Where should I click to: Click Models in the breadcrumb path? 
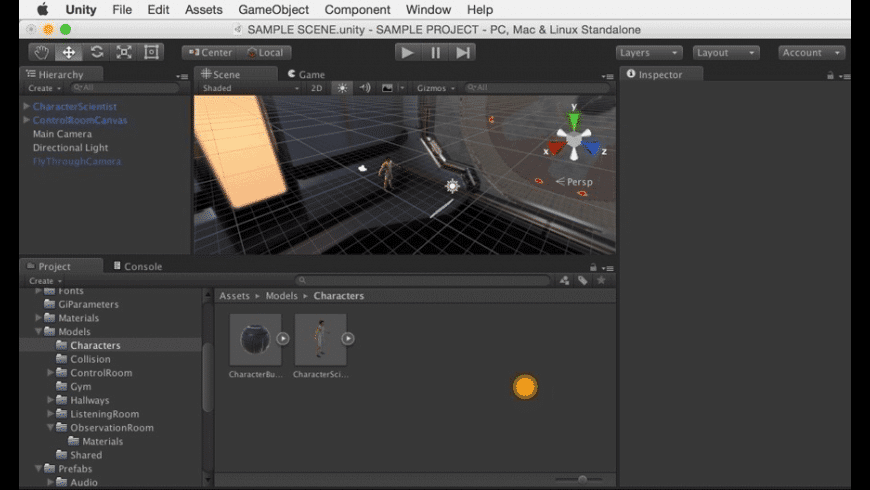coord(281,296)
